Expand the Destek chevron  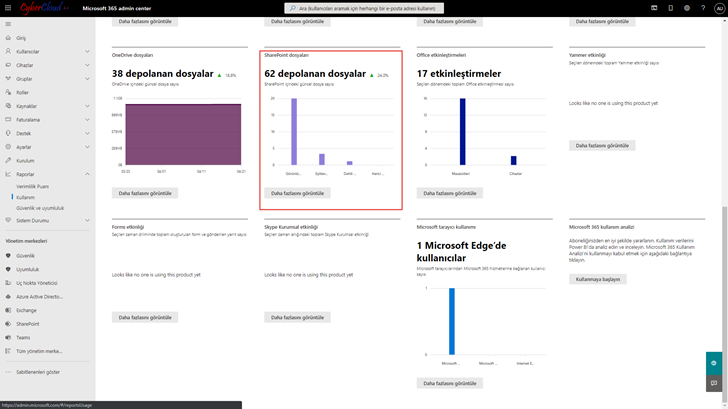click(x=87, y=133)
